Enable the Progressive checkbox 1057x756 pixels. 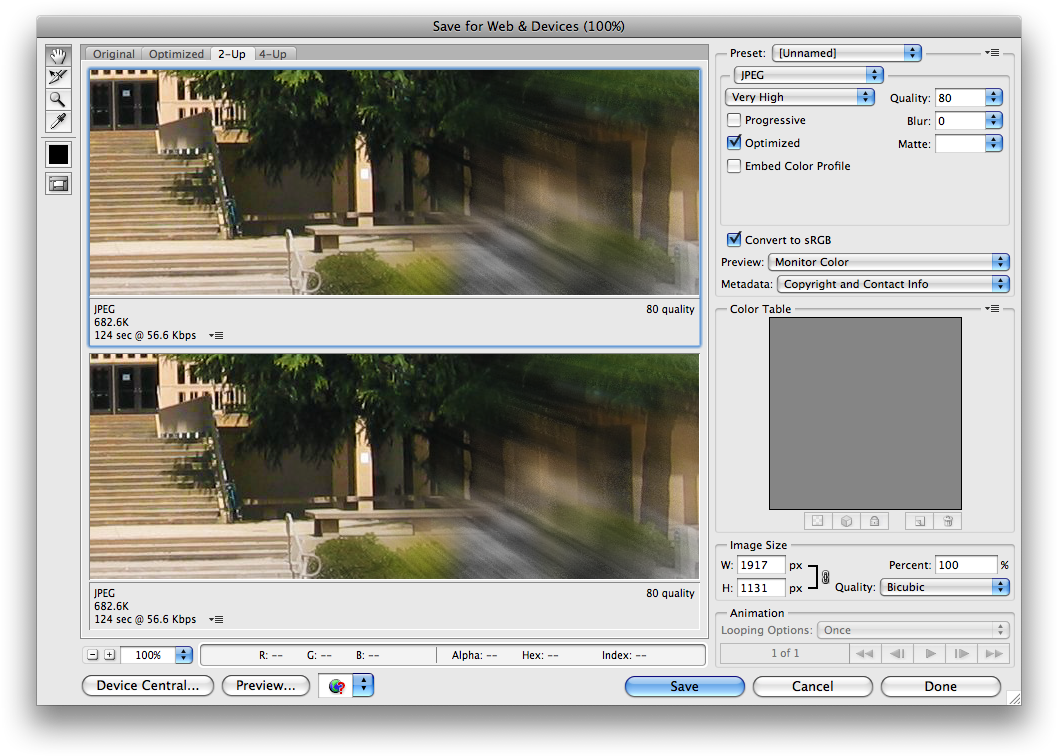point(734,119)
